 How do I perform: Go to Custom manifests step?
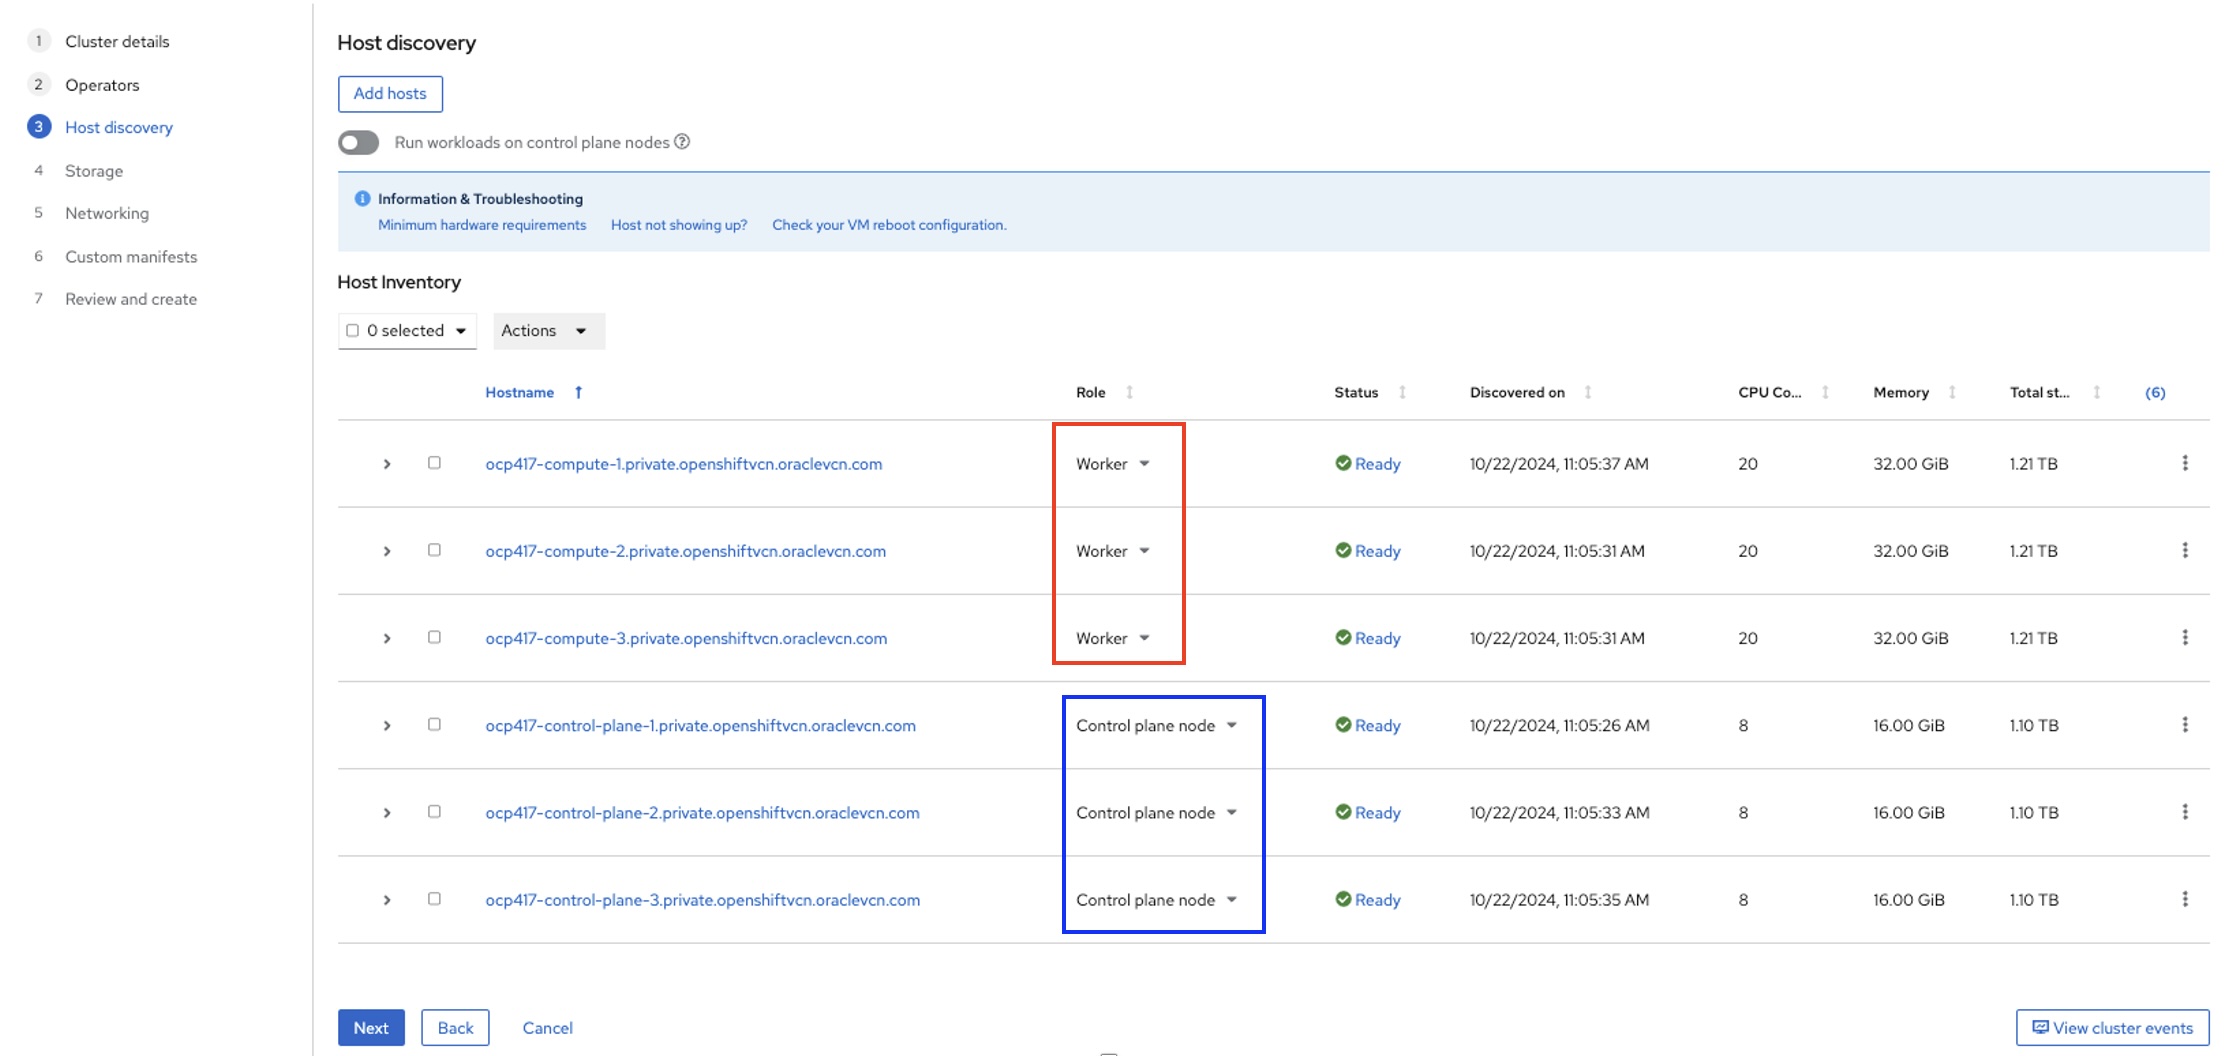[131, 257]
